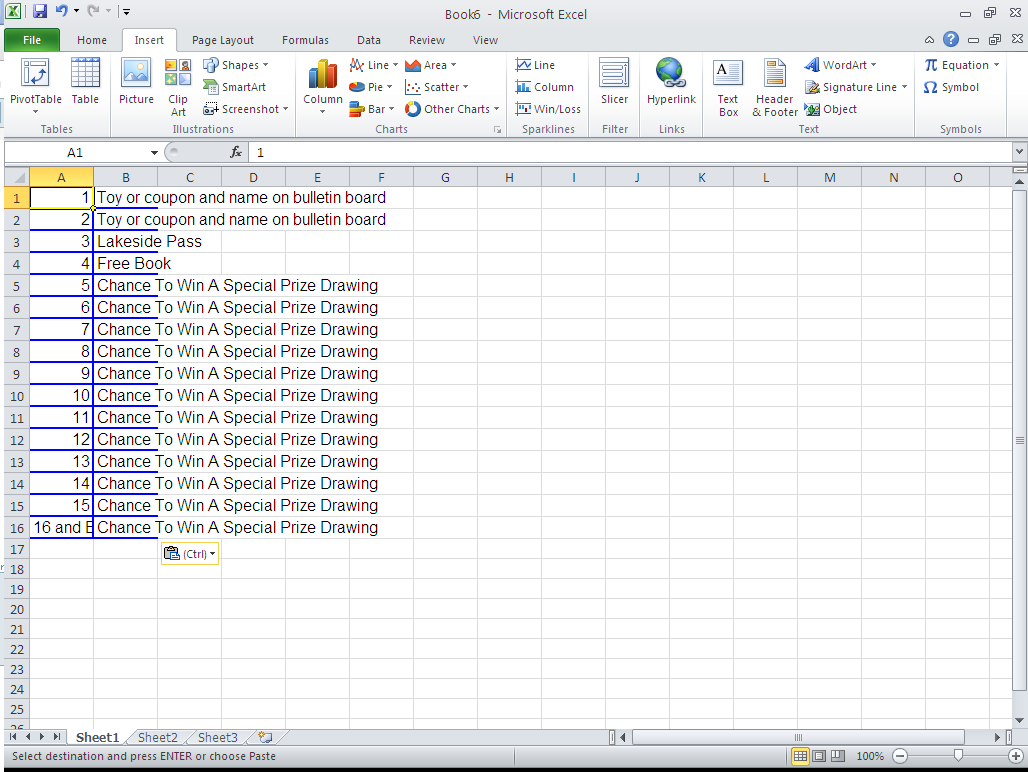Select row 17 header
1028x772 pixels.
(x=17, y=550)
